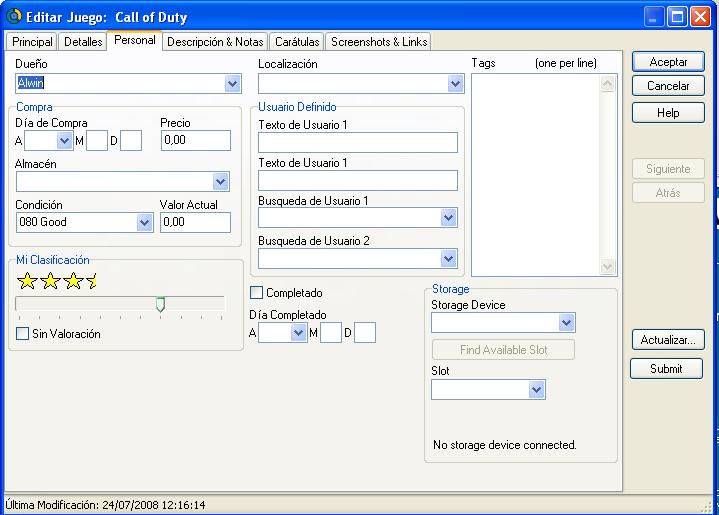Expand Busqueda de Usuario 2 dropdown

448,259
